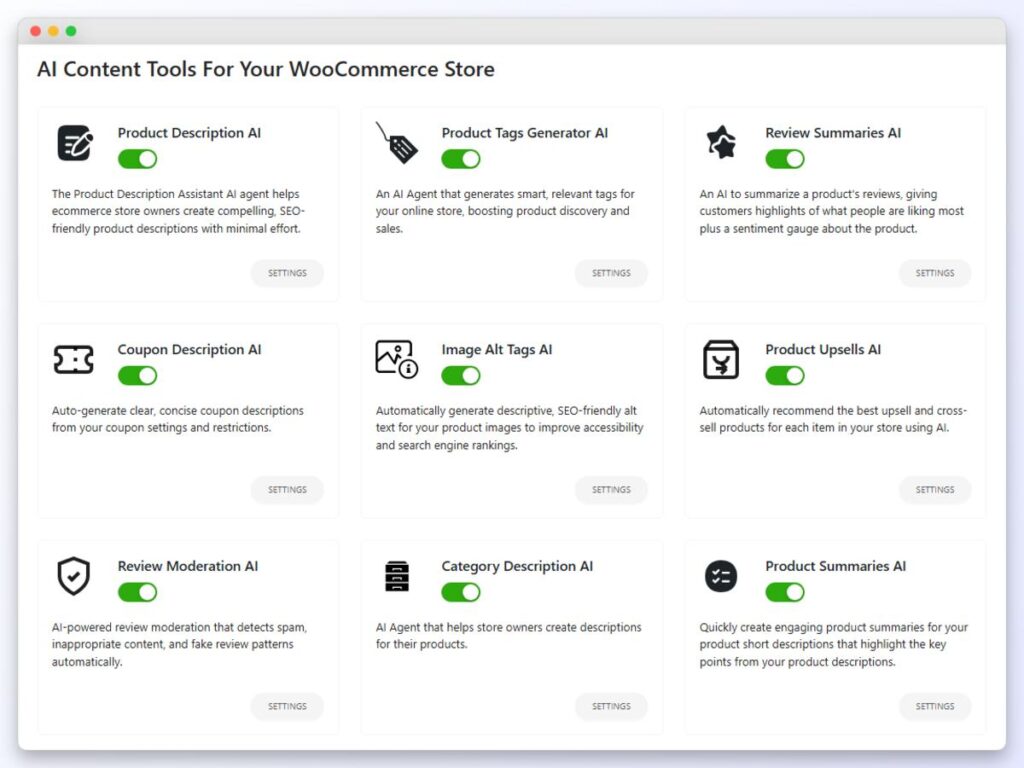Disable Category Description AI switch
Image resolution: width=1024 pixels, height=768 pixels.
[x=461, y=592]
